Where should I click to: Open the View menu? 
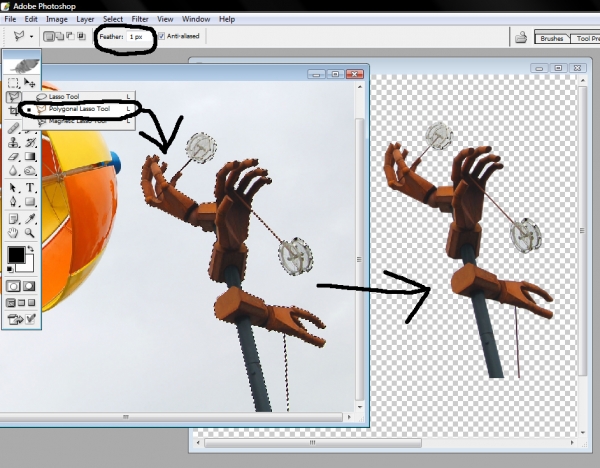click(165, 19)
